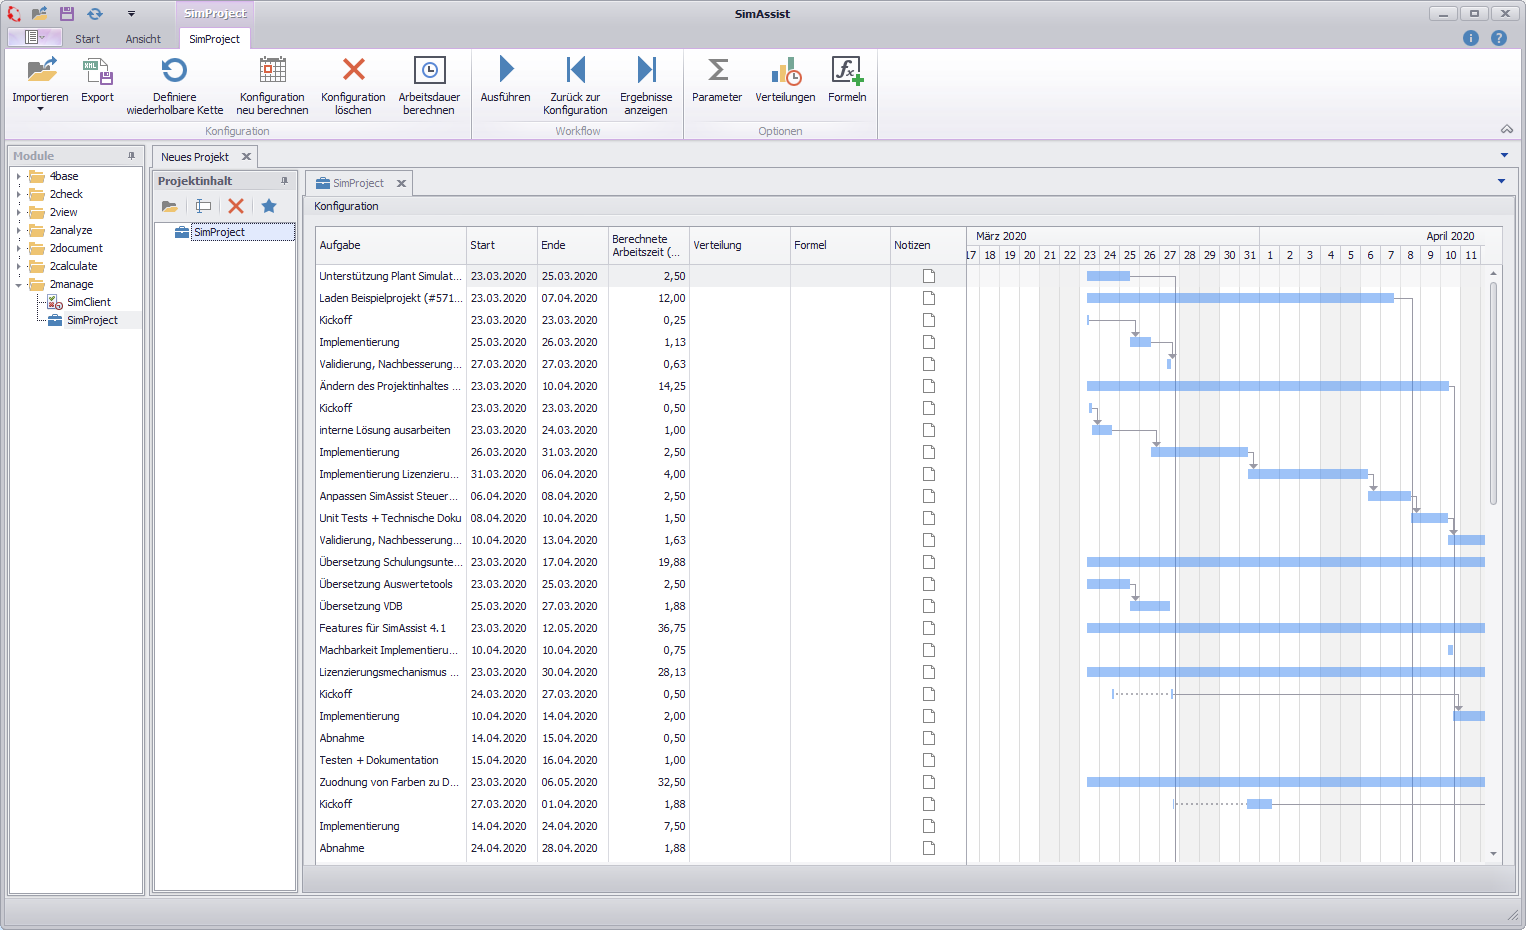Click the refresh icon in quick access bar
The height and width of the screenshot is (930, 1526).
[95, 14]
